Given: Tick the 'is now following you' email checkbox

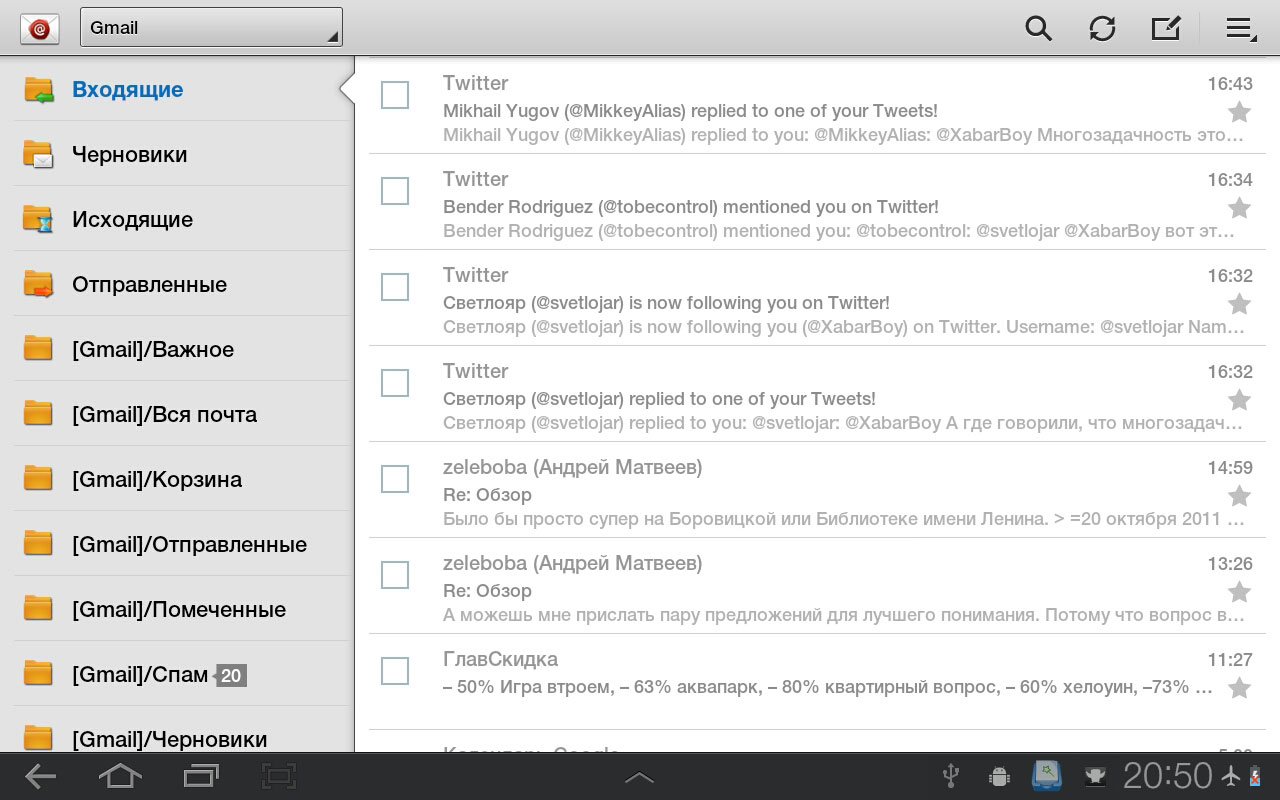Looking at the screenshot, I should pos(395,287).
